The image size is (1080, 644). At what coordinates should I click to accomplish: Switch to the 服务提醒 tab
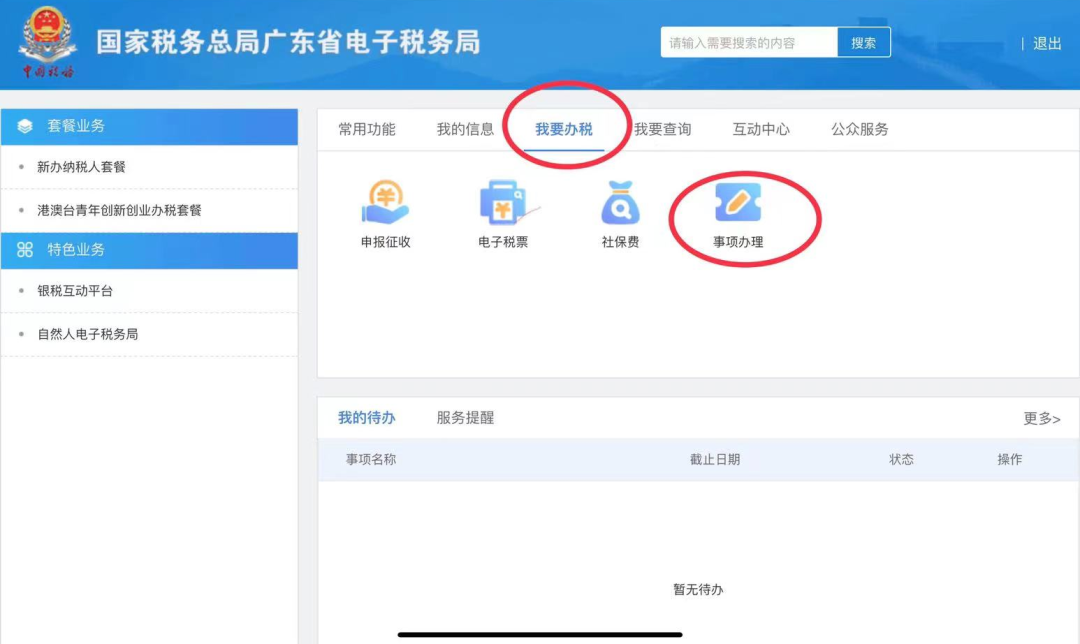tap(465, 418)
